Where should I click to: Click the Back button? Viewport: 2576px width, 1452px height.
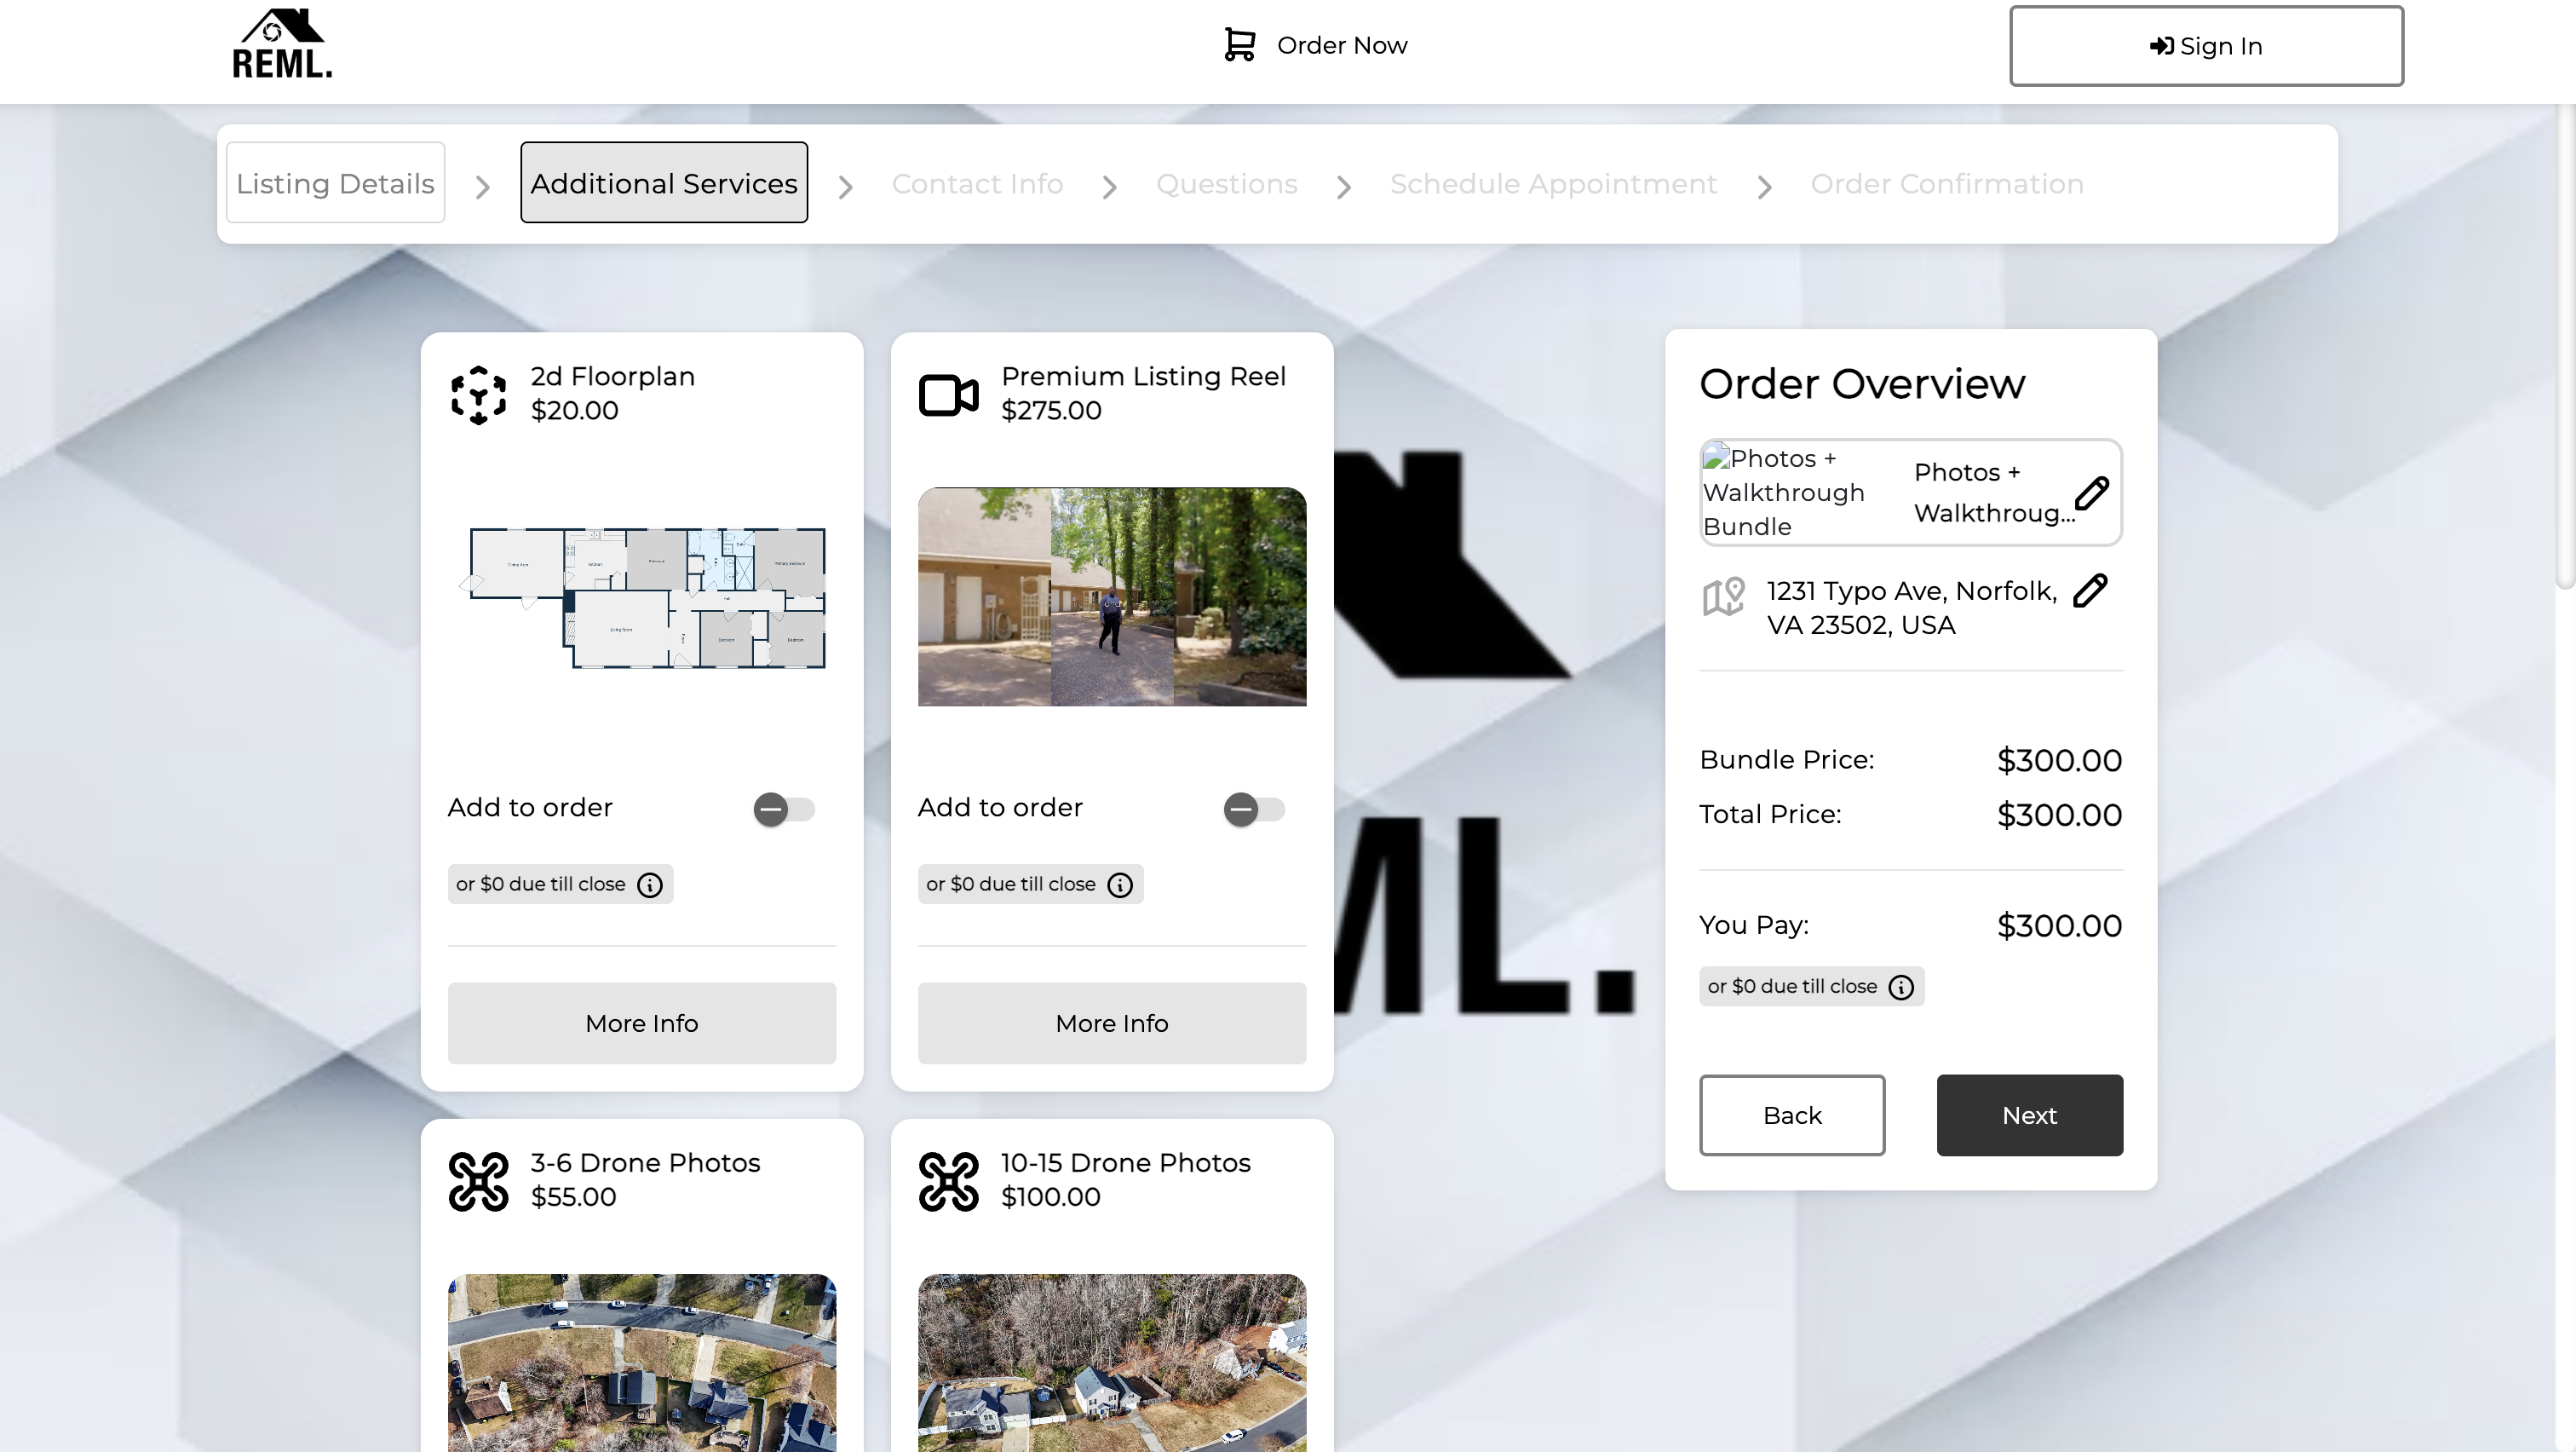tap(1792, 1115)
